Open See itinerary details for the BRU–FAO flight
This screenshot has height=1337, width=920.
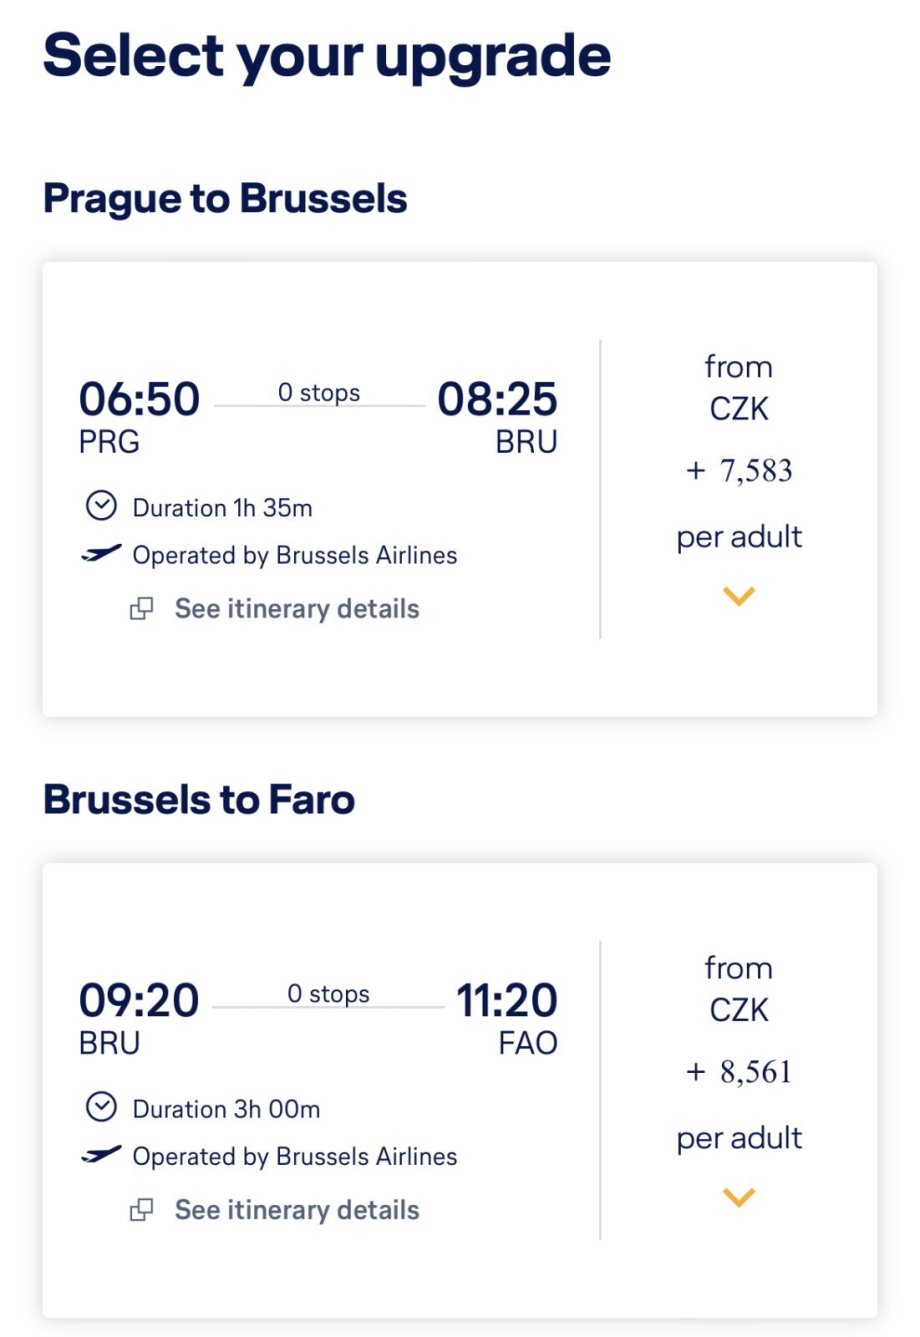click(x=296, y=1210)
